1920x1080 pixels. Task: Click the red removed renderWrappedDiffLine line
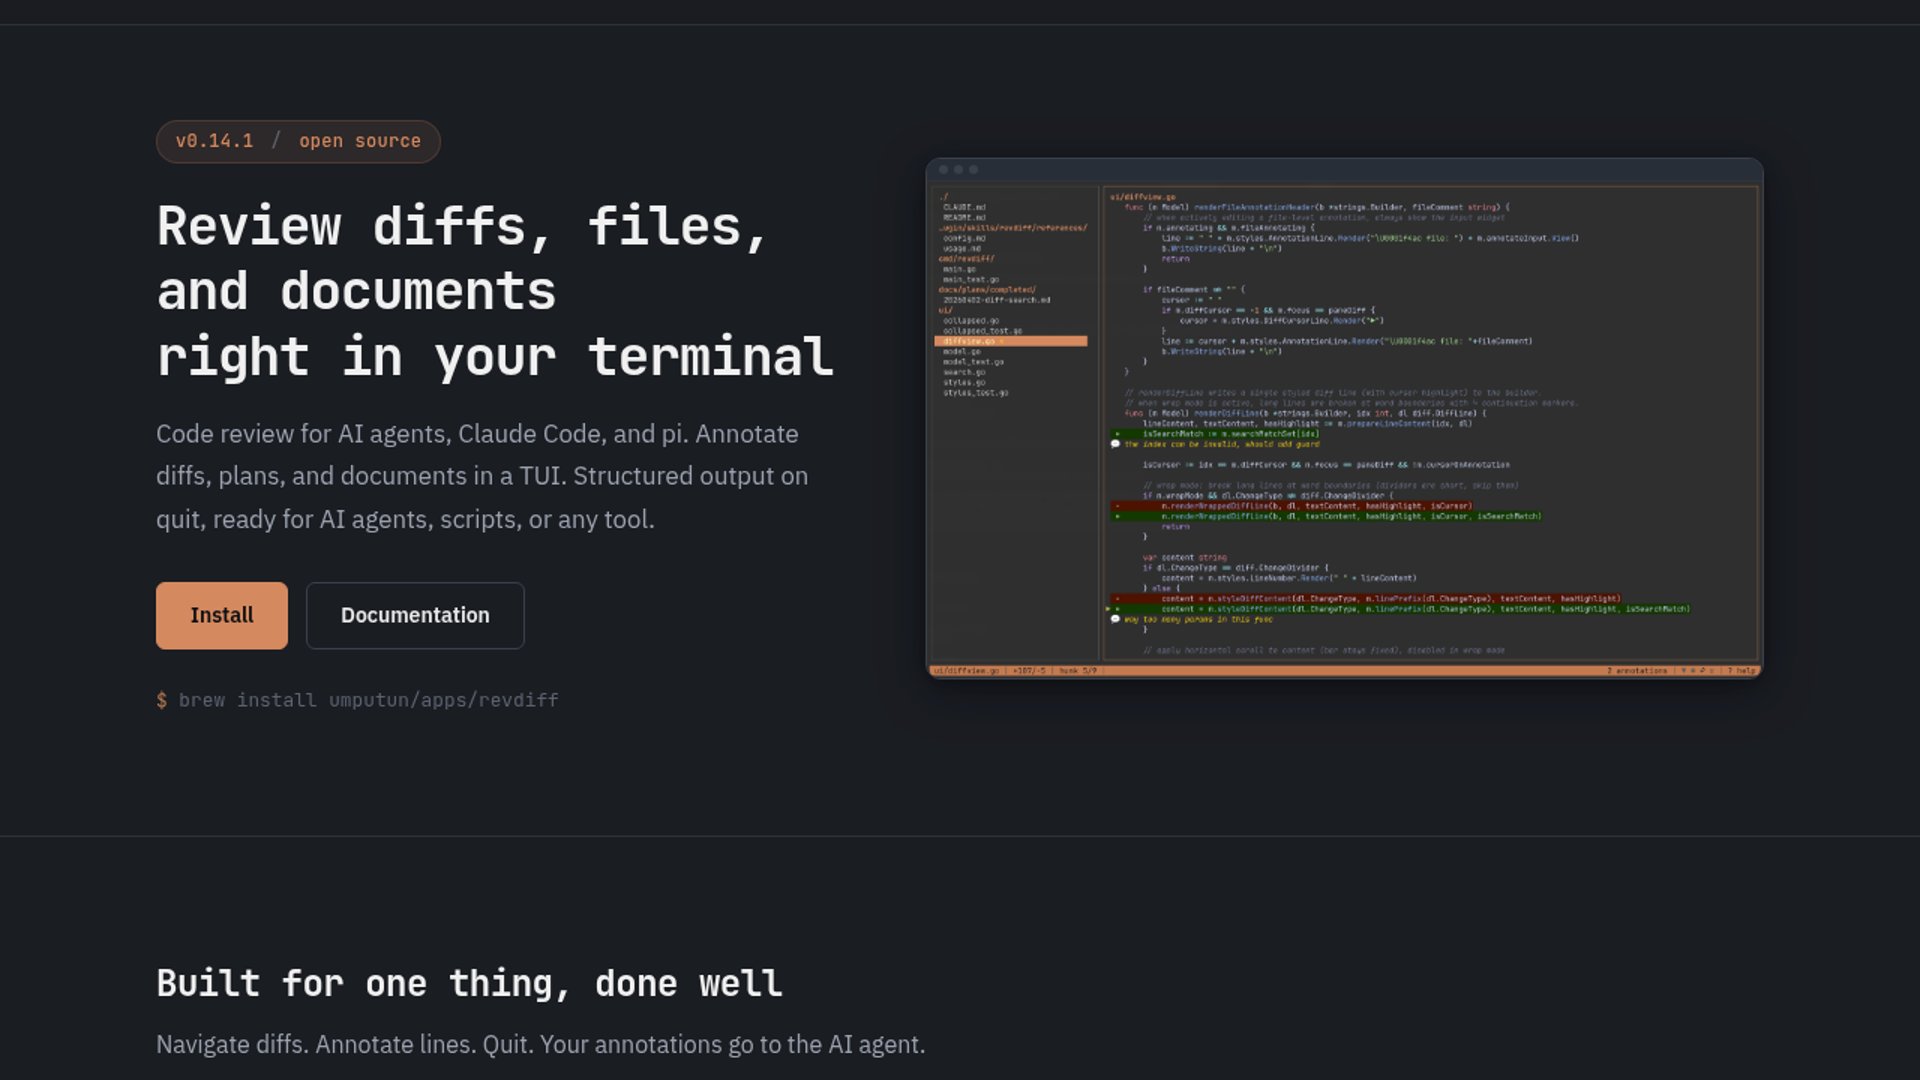[x=1315, y=506]
